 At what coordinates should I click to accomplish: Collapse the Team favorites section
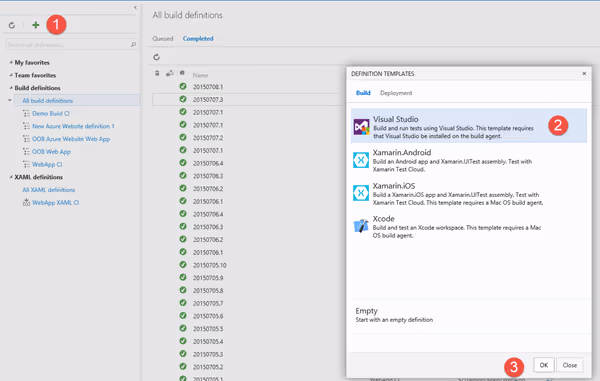coord(11,75)
